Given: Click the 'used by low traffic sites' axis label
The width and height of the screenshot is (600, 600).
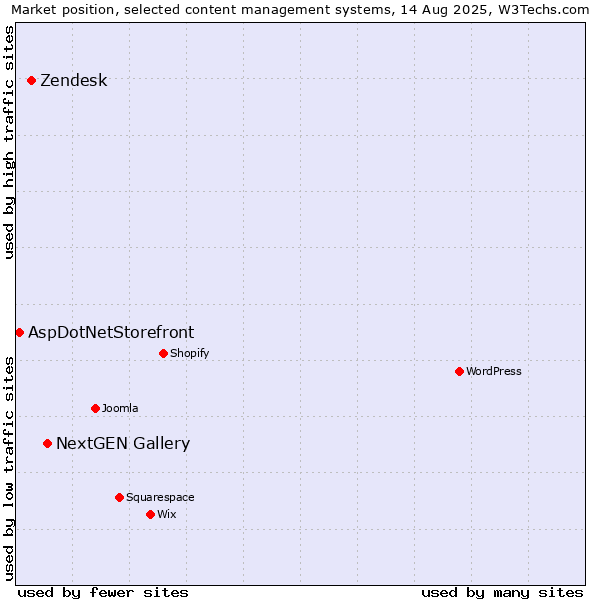Looking at the screenshot, I should coord(9,469).
